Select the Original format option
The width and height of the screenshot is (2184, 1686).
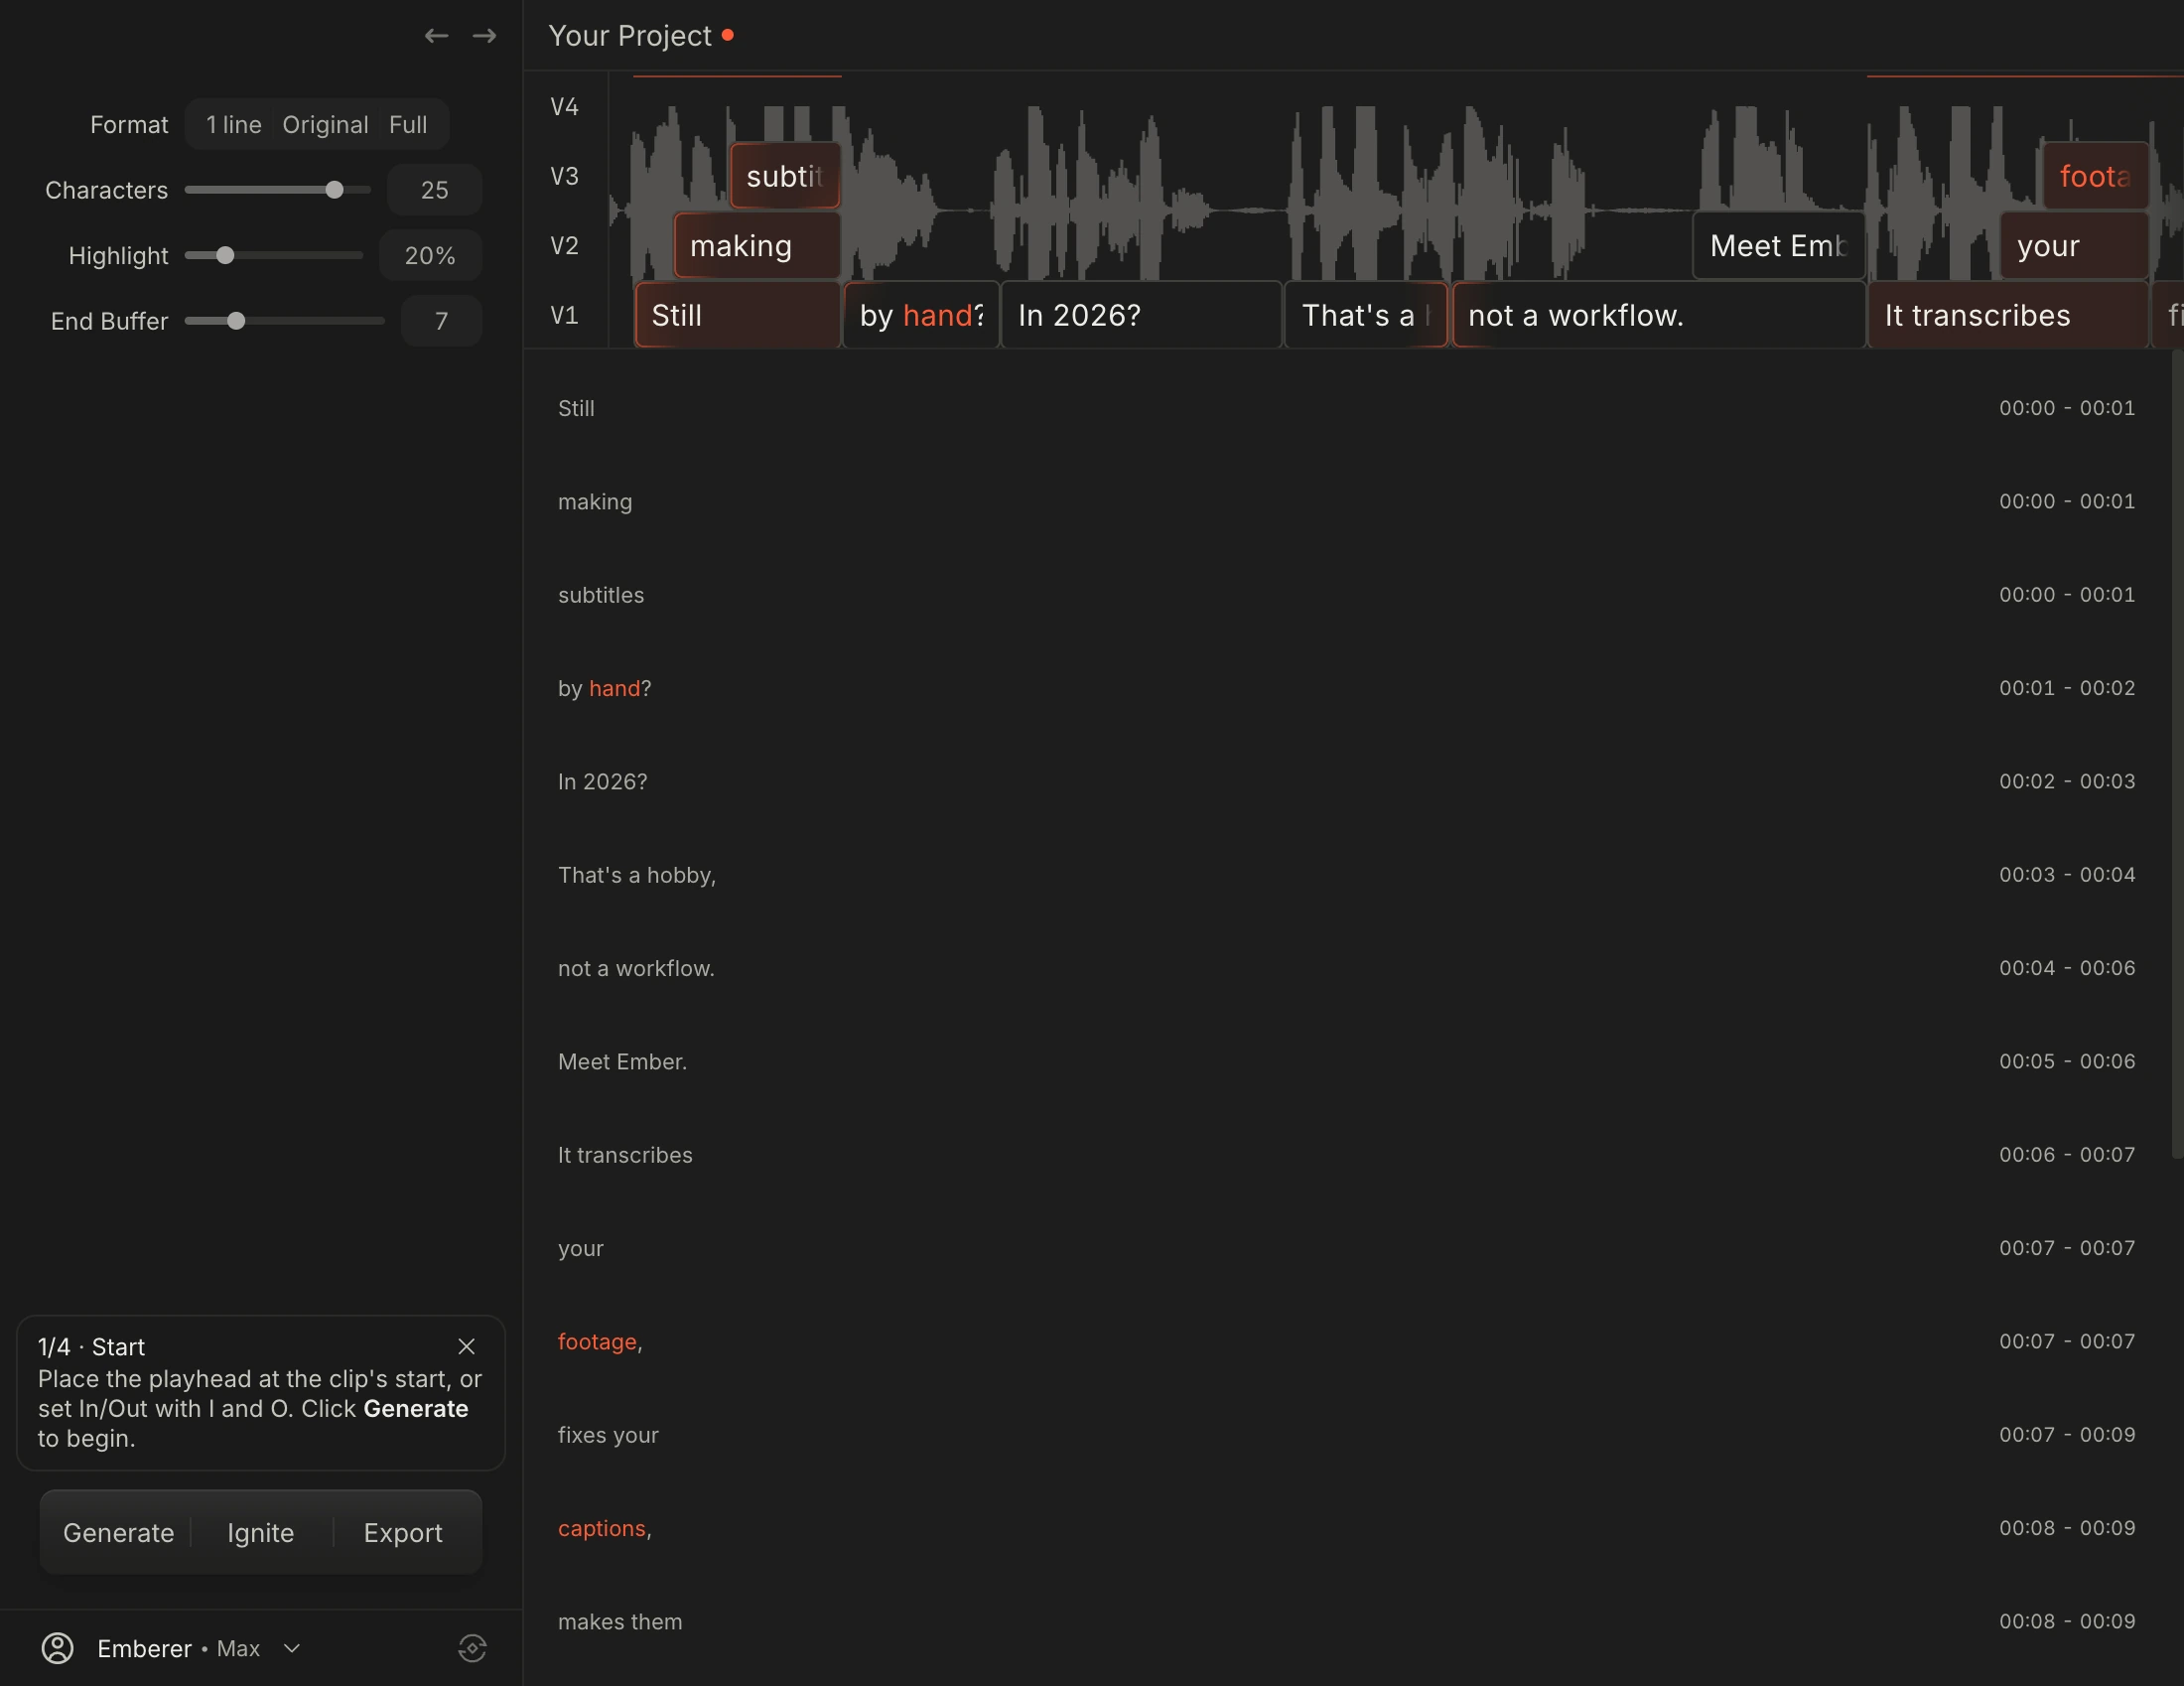tap(325, 125)
